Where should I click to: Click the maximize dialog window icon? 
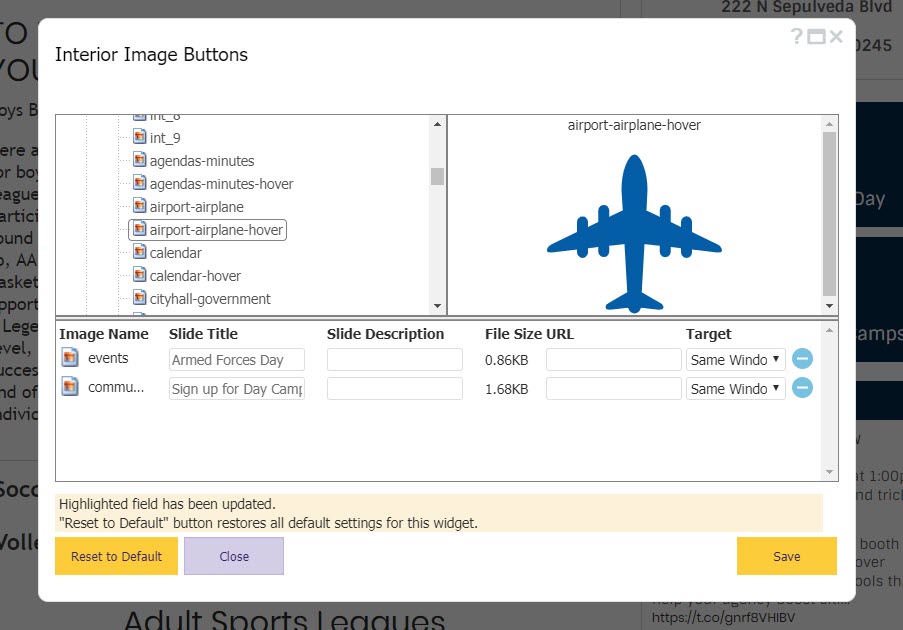816,37
